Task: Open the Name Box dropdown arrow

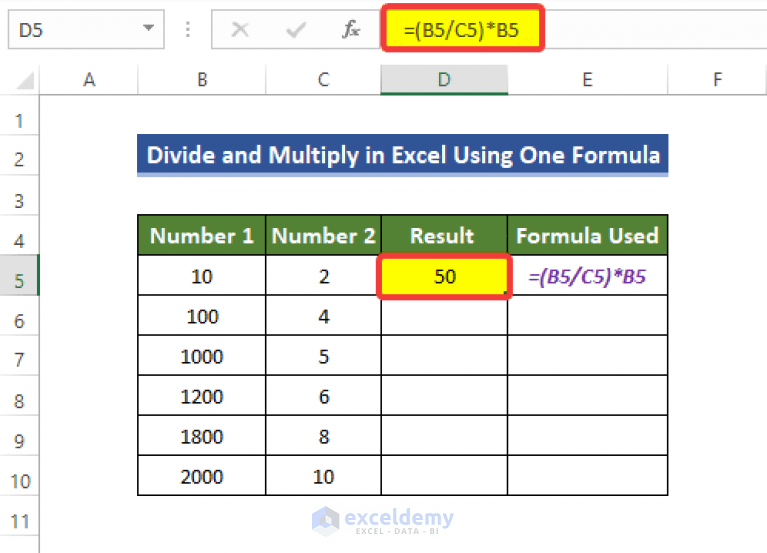Action: click(148, 28)
